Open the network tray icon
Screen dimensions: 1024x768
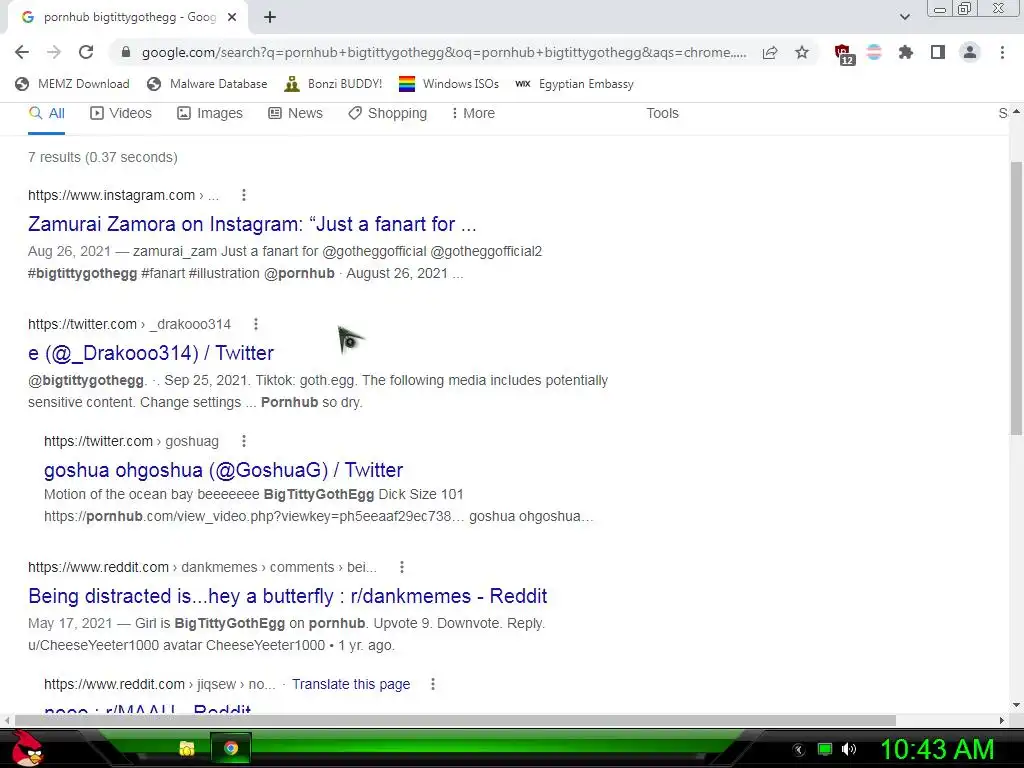825,749
